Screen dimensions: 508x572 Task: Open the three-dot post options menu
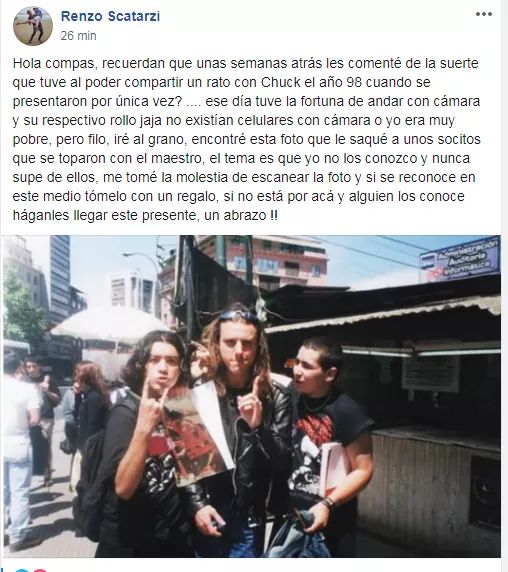(x=484, y=14)
